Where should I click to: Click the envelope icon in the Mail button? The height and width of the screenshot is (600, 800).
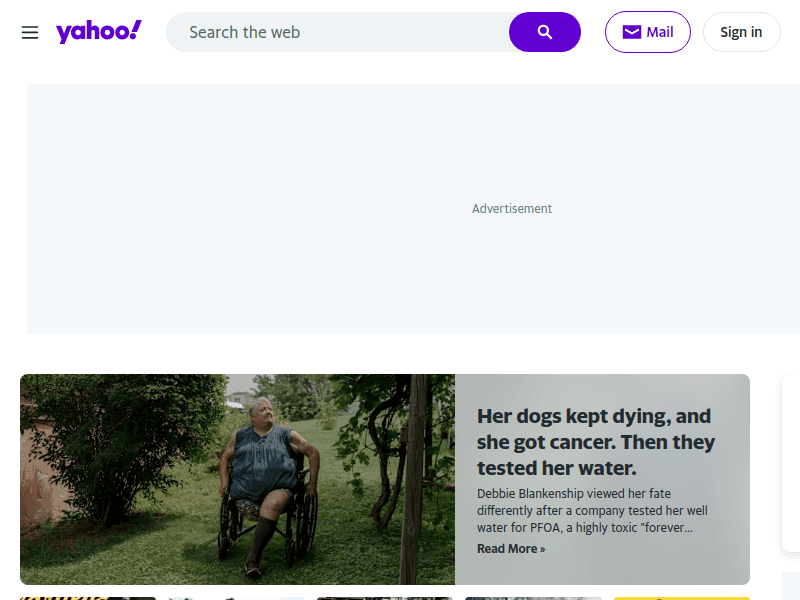point(631,32)
